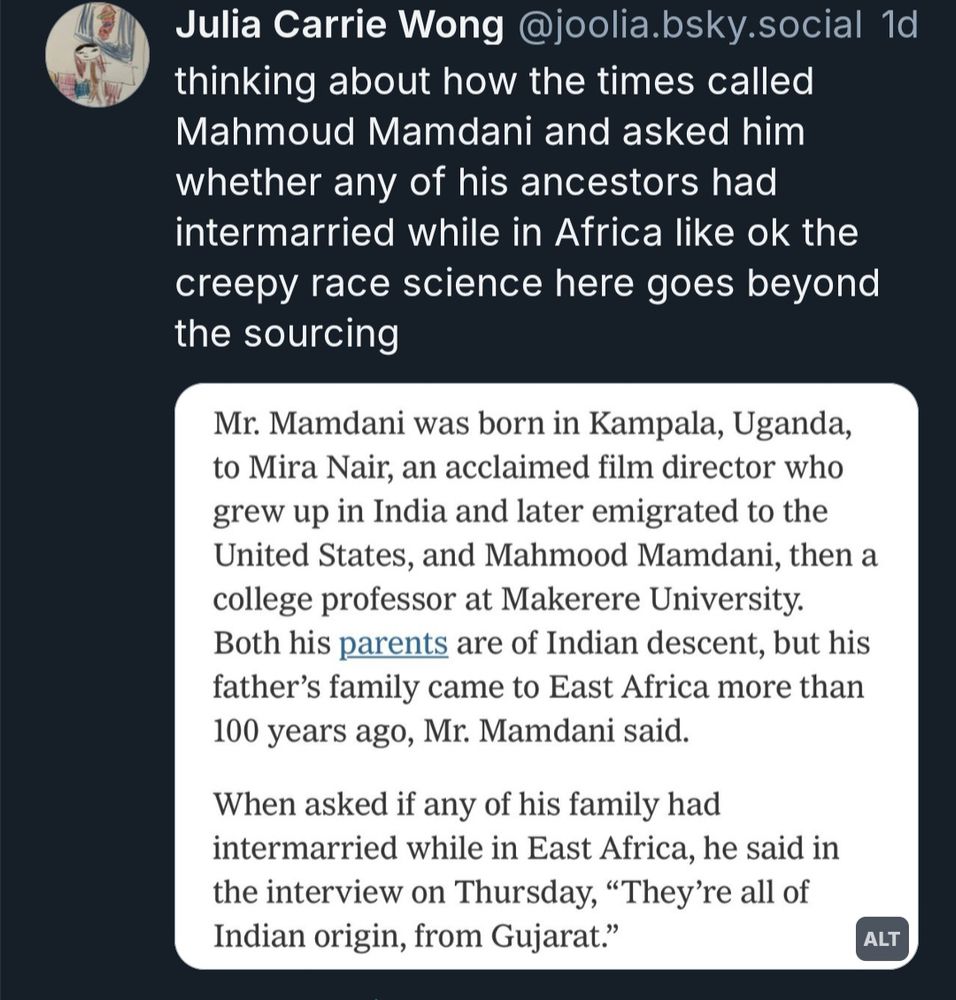Click the ALT badge on the image
Image resolution: width=956 pixels, height=1000 pixels.
coord(881,939)
